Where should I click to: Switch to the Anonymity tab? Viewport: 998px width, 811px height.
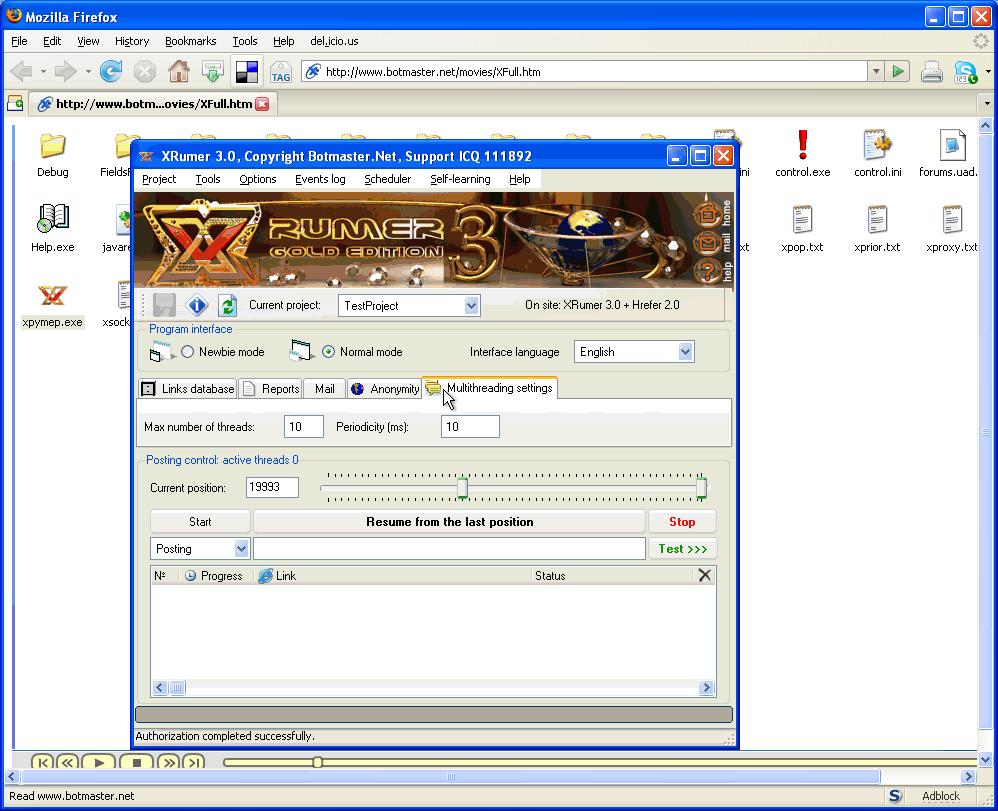tap(385, 389)
